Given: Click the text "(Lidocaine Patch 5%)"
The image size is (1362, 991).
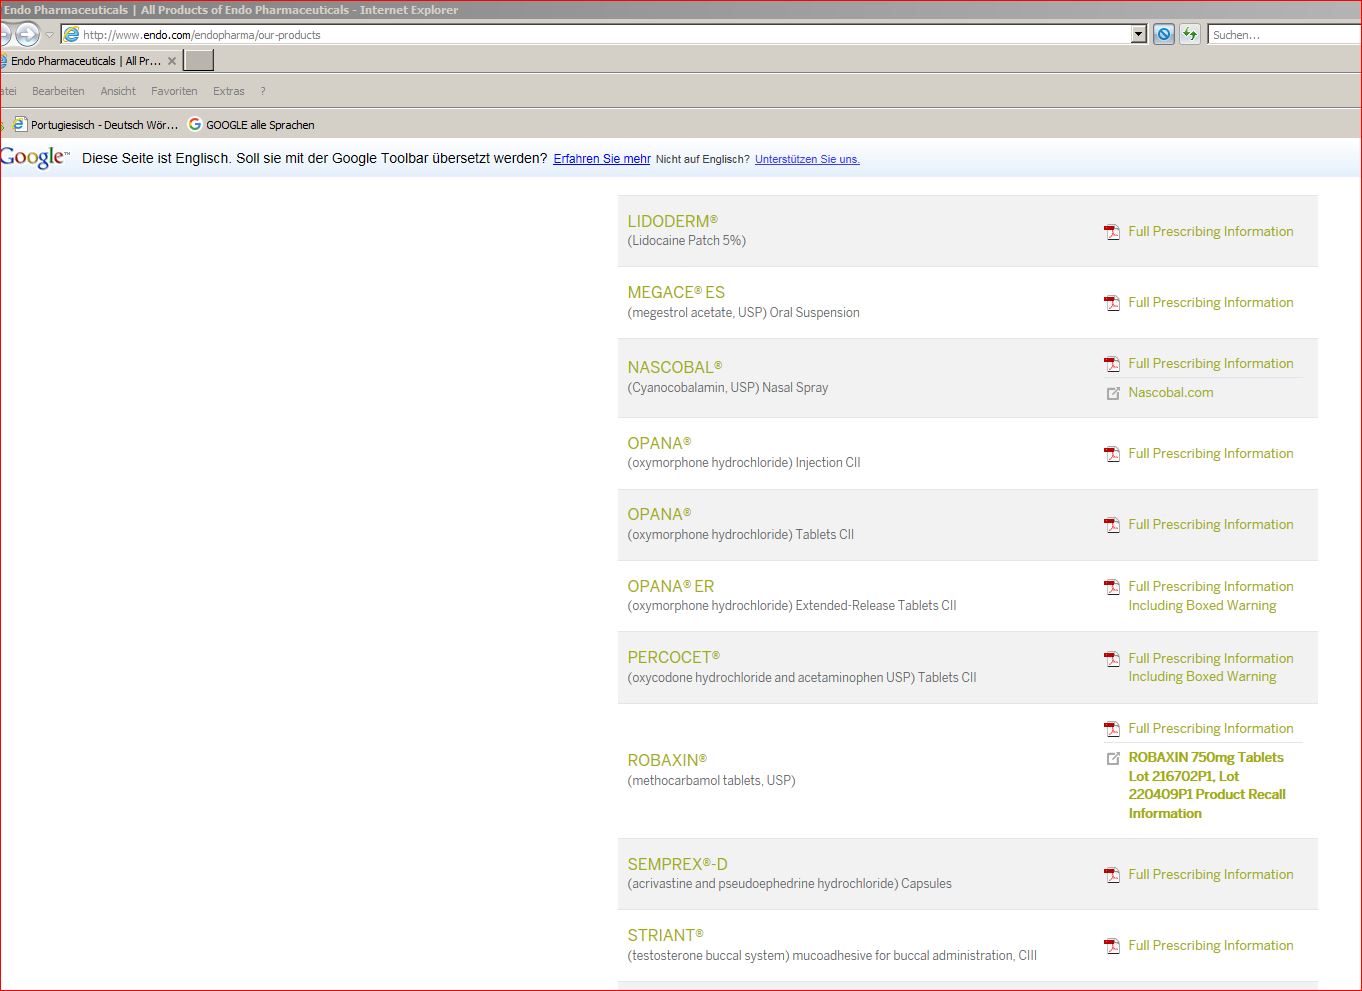Looking at the screenshot, I should 687,241.
